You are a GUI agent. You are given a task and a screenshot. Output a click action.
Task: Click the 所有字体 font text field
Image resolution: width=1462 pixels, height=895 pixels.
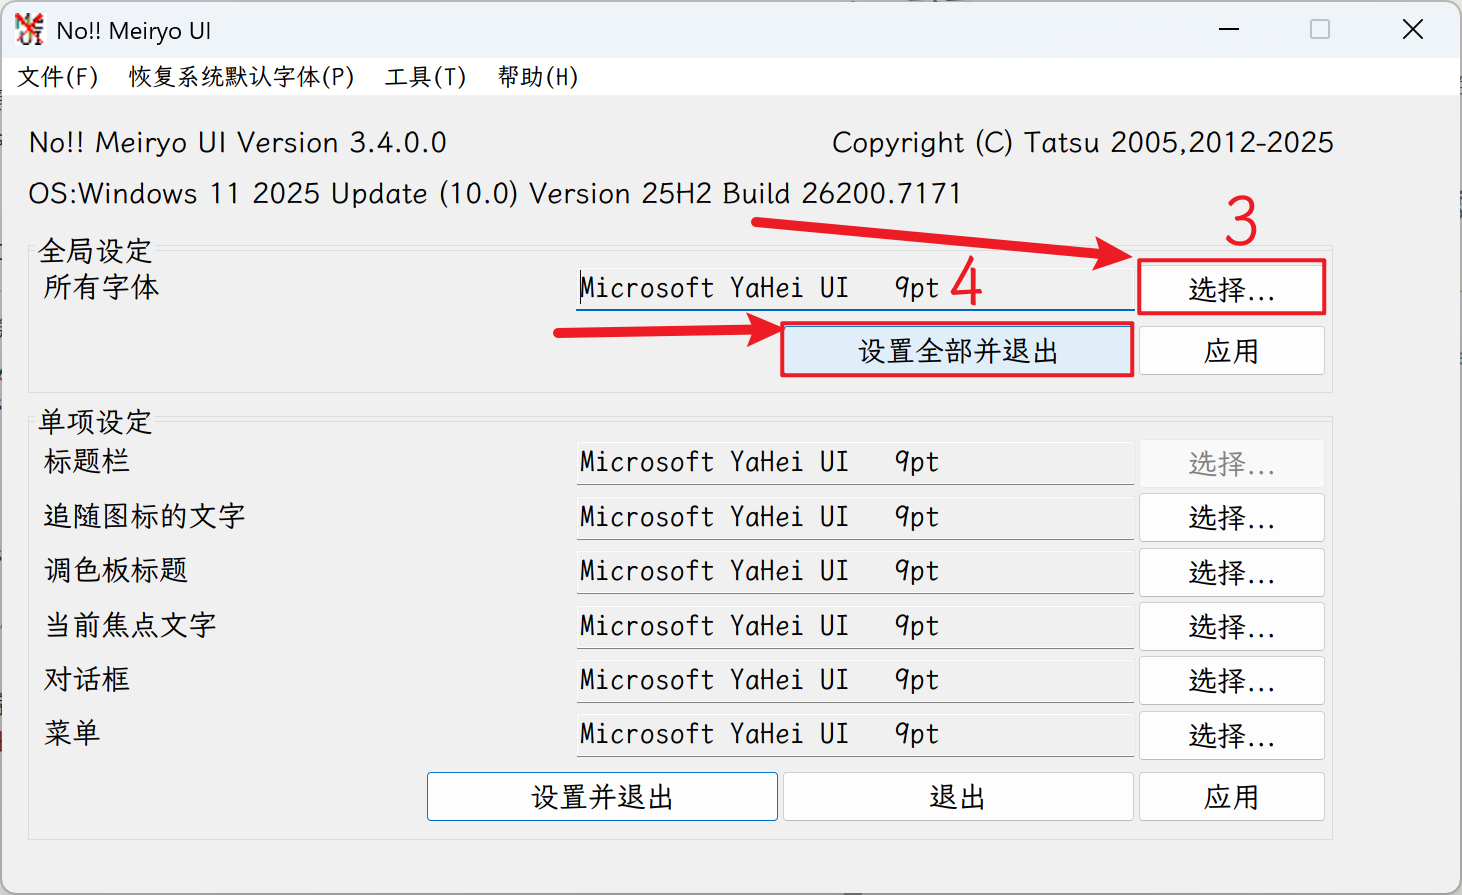tap(854, 289)
